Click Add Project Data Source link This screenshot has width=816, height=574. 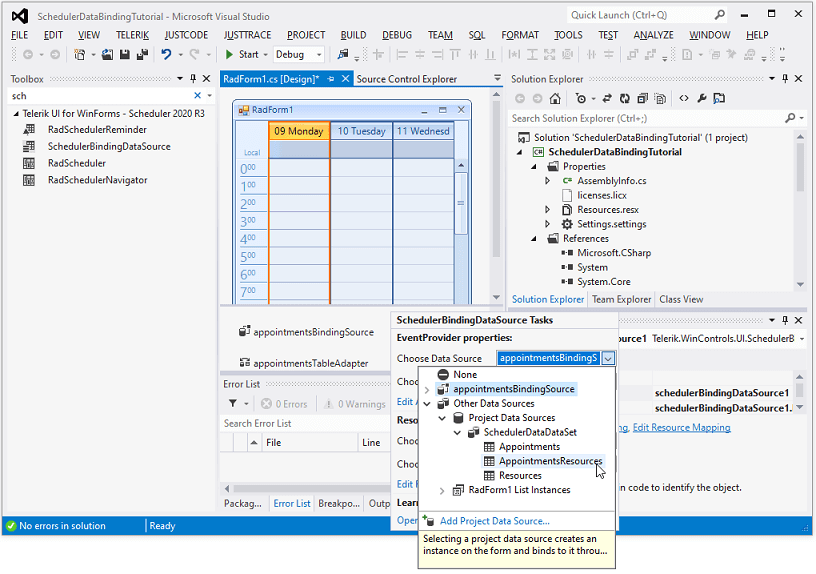click(494, 521)
